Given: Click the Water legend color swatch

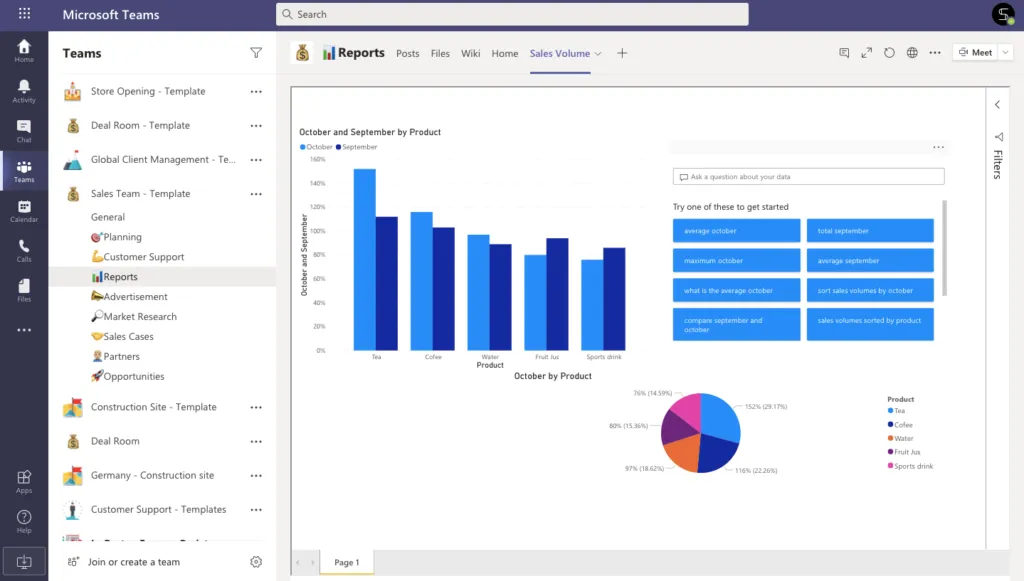Looking at the screenshot, I should click(x=890, y=438).
